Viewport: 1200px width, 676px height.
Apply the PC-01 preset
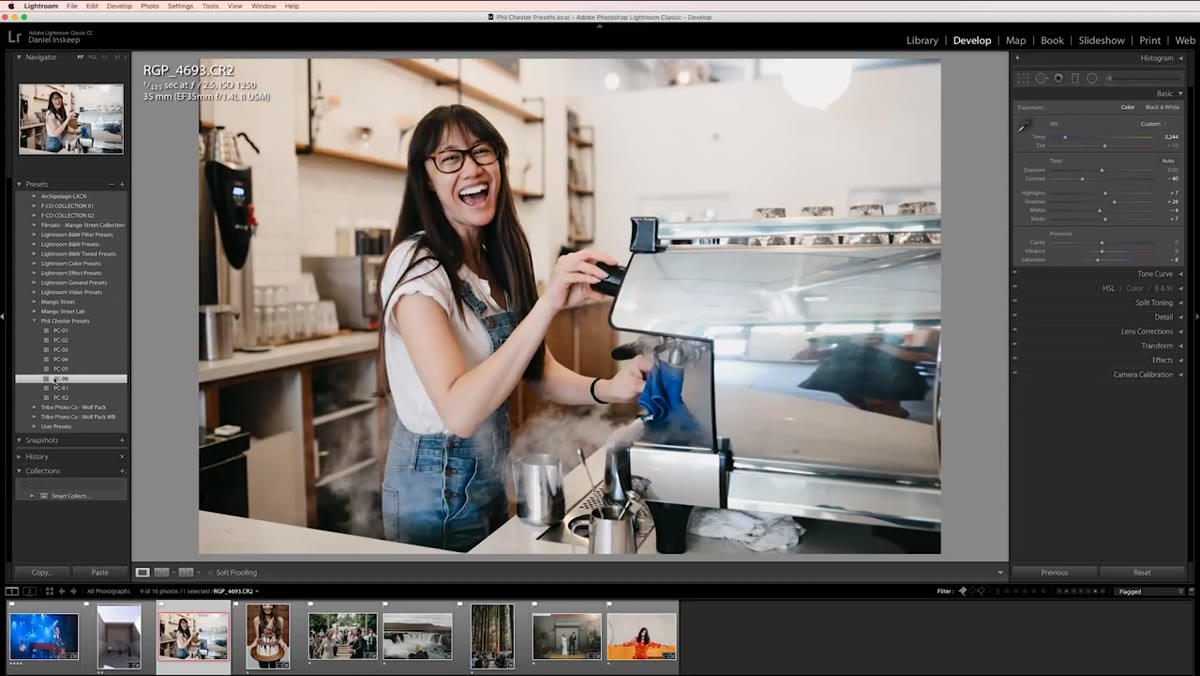click(x=61, y=330)
